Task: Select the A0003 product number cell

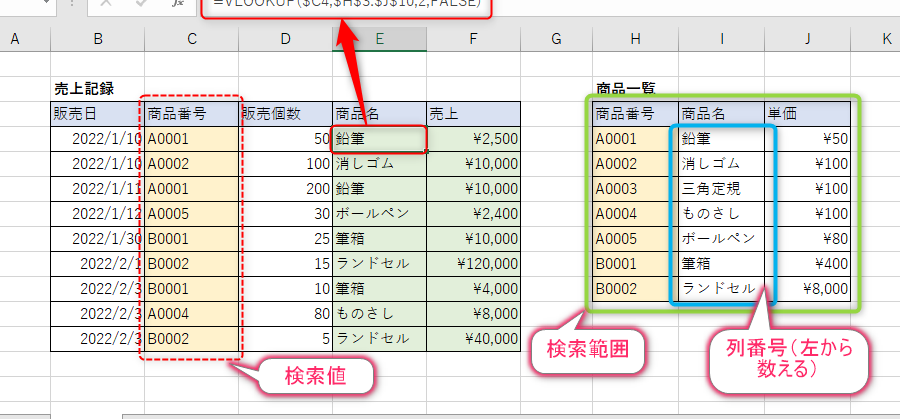Action: click(635, 189)
